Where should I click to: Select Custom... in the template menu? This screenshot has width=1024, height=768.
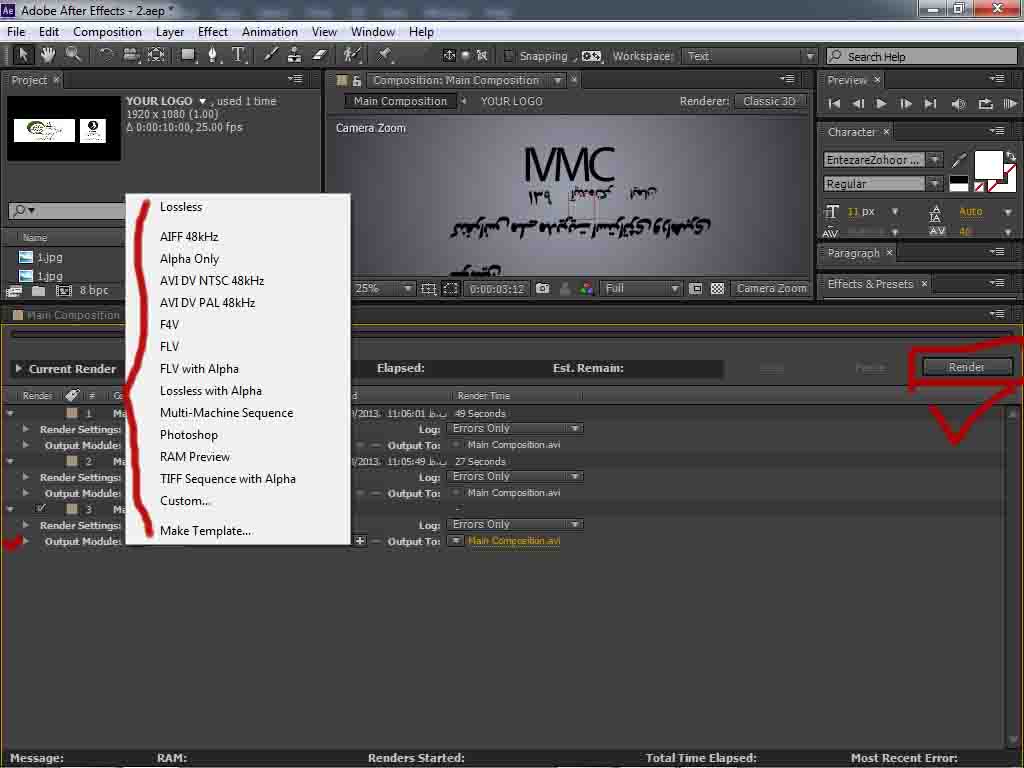[184, 501]
